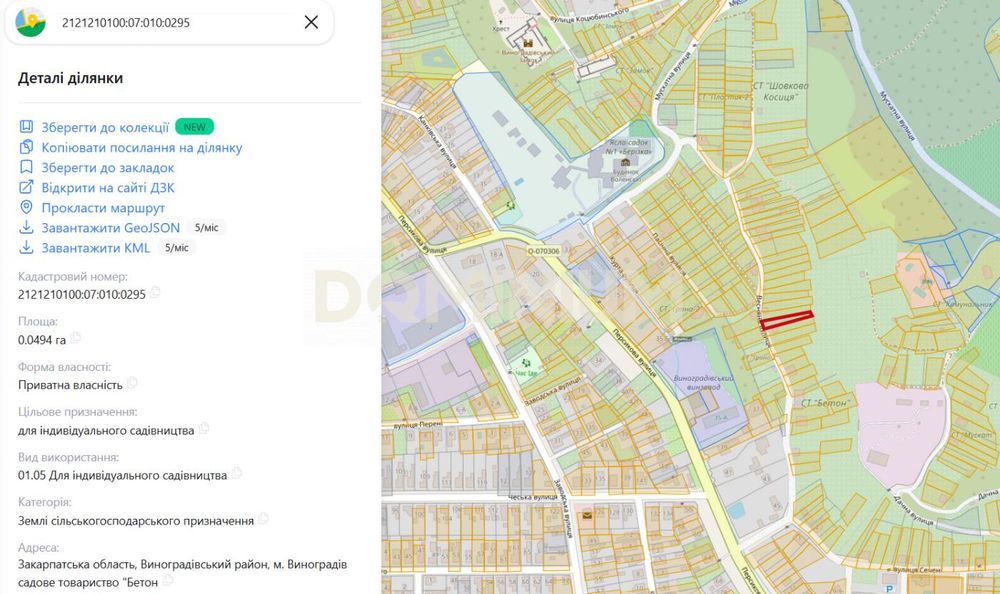The image size is (1000, 594).
Task: Copy the Приватна власність value
Action: click(x=132, y=383)
